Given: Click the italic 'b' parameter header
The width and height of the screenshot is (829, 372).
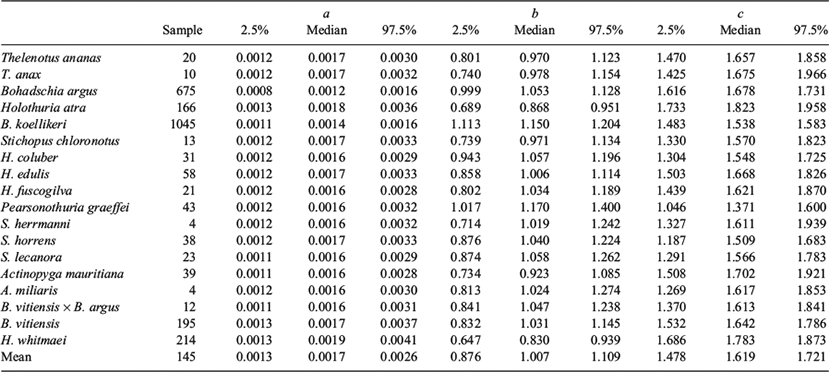Looking at the screenshot, I should (535, 13).
